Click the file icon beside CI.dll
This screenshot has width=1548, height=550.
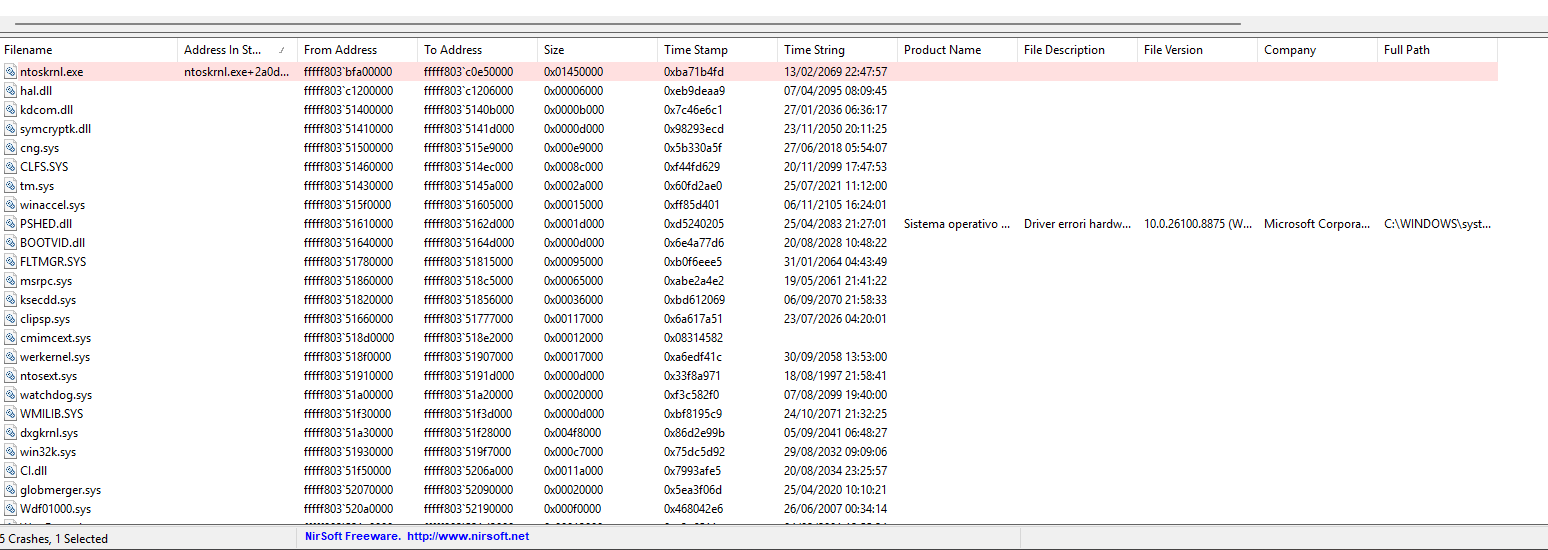click(10, 471)
